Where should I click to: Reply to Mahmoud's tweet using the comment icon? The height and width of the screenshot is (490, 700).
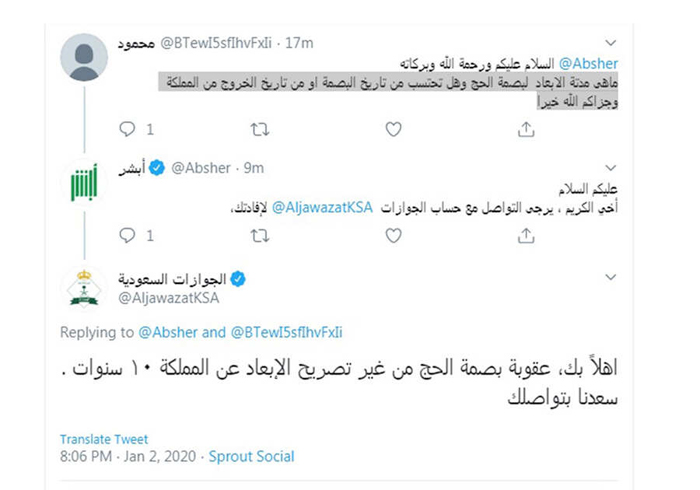pos(127,129)
